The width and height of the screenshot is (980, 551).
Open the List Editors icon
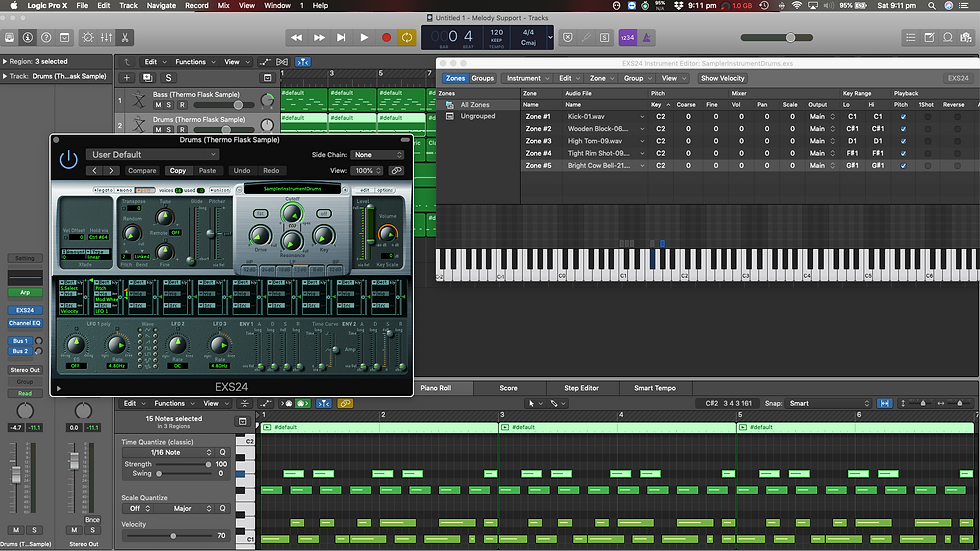tap(911, 37)
